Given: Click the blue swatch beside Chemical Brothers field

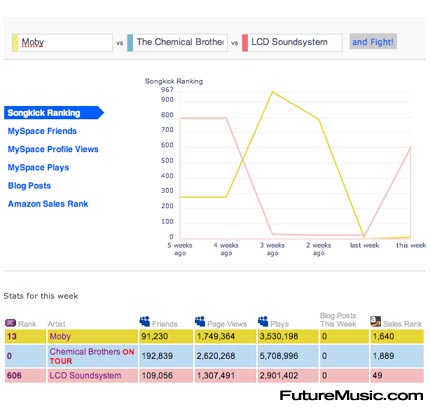Looking at the screenshot, I should [x=130, y=43].
